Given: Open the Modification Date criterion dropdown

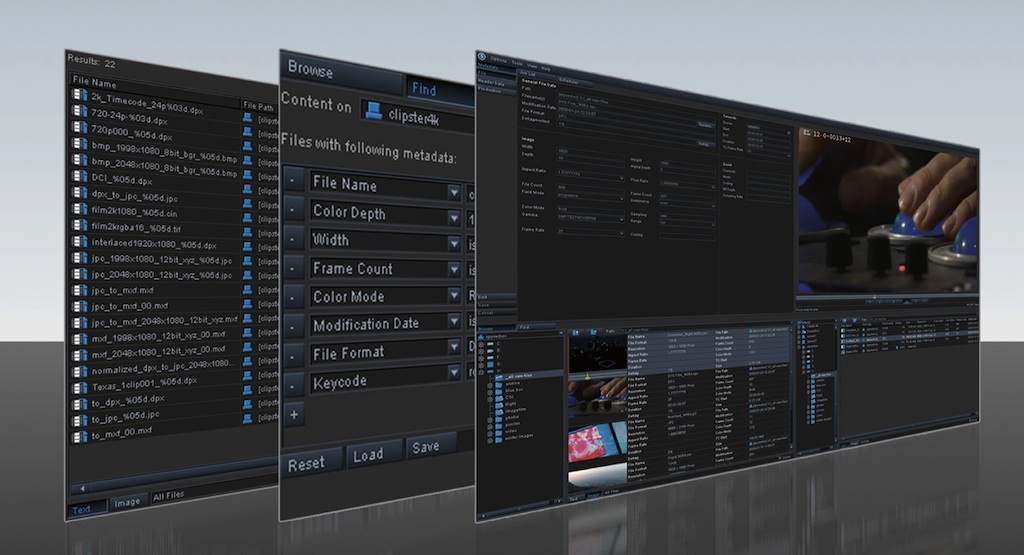Looking at the screenshot, I should (454, 323).
